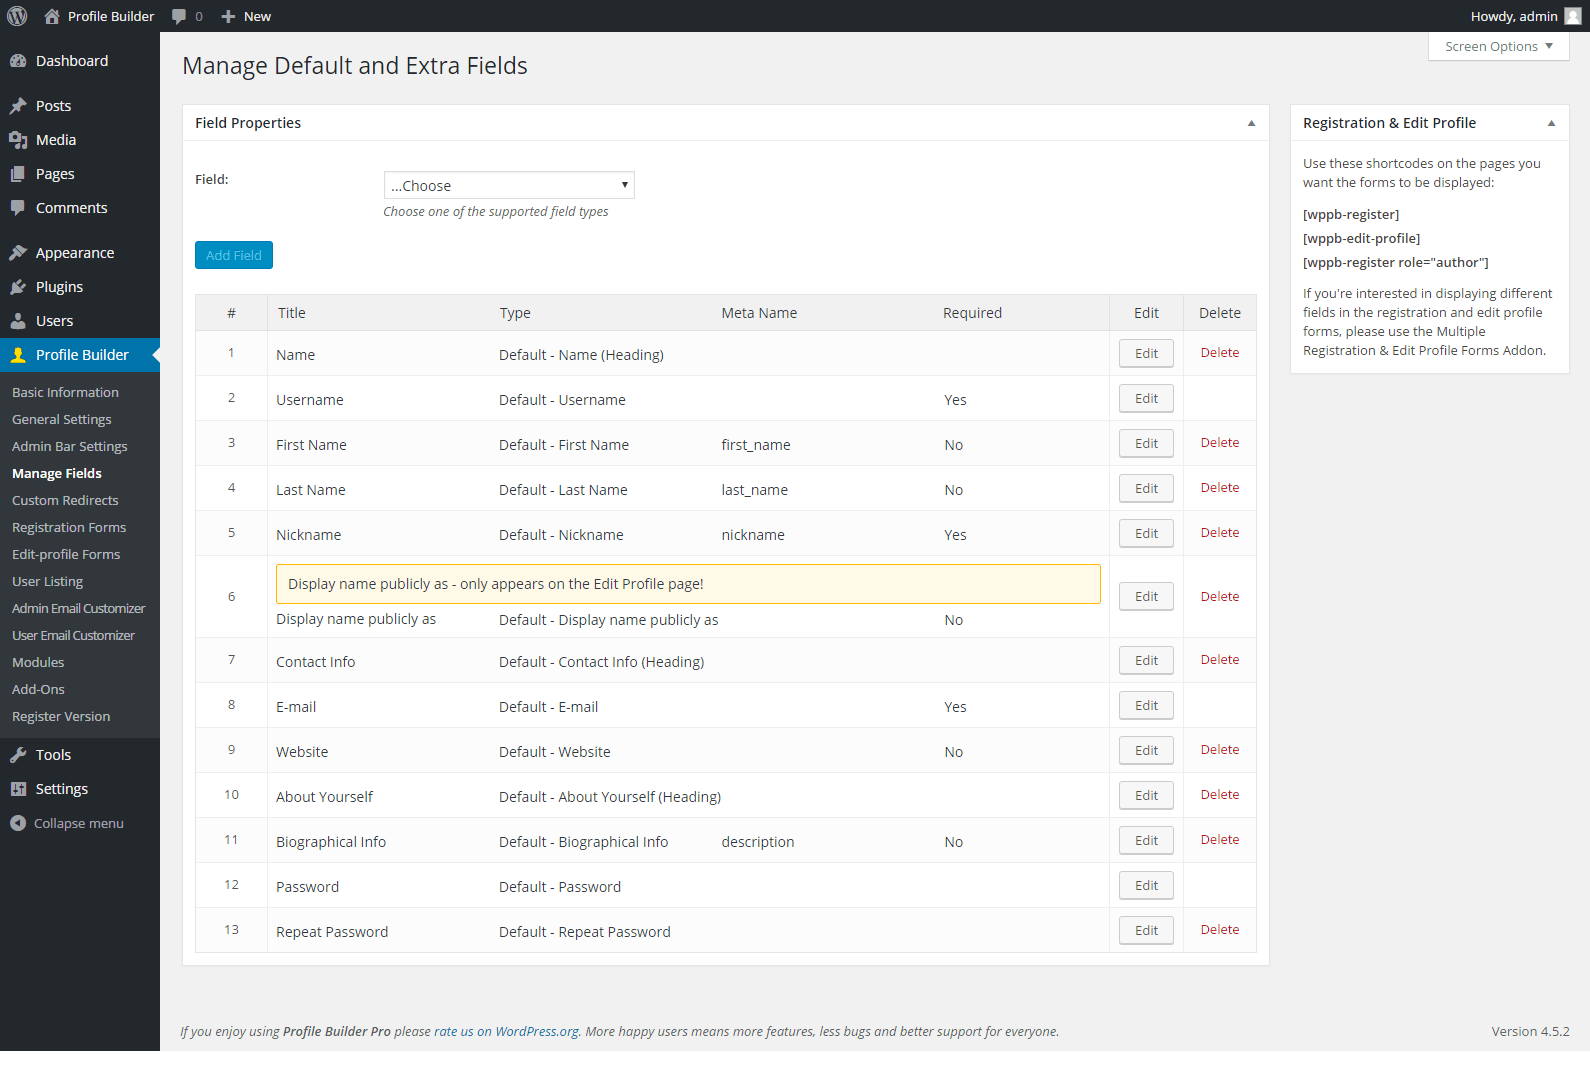1590x1086 pixels.
Task: Edit the Password field row
Action: 1146,885
